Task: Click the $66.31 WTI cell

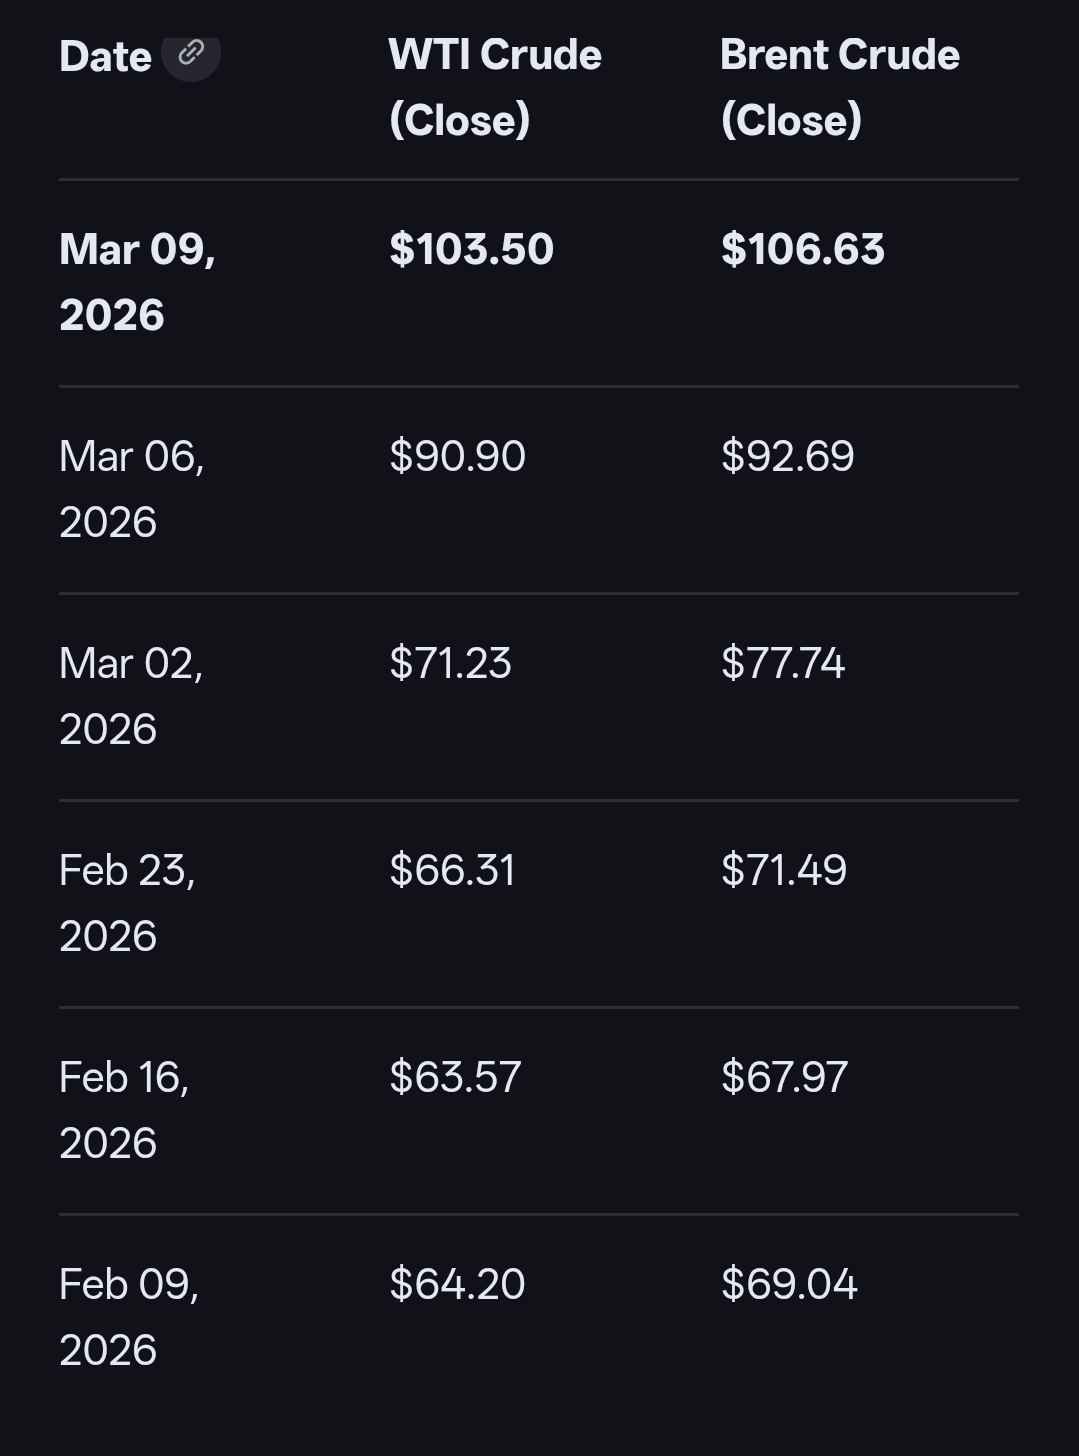Action: coord(452,870)
